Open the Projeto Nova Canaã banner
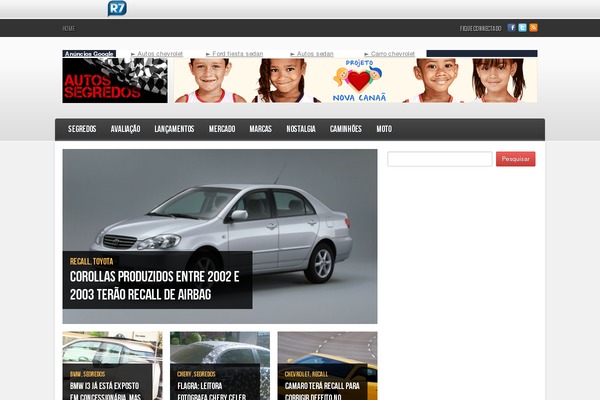600x400 pixels. (x=355, y=80)
